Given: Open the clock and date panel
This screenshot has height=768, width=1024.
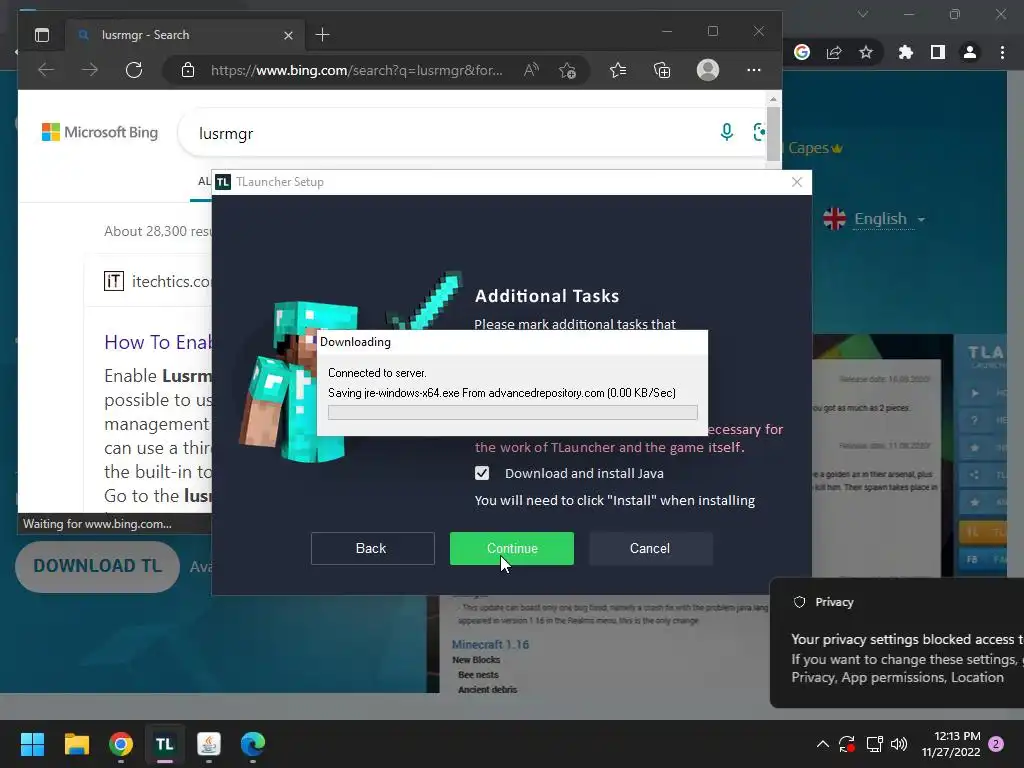Looking at the screenshot, I should 951,744.
